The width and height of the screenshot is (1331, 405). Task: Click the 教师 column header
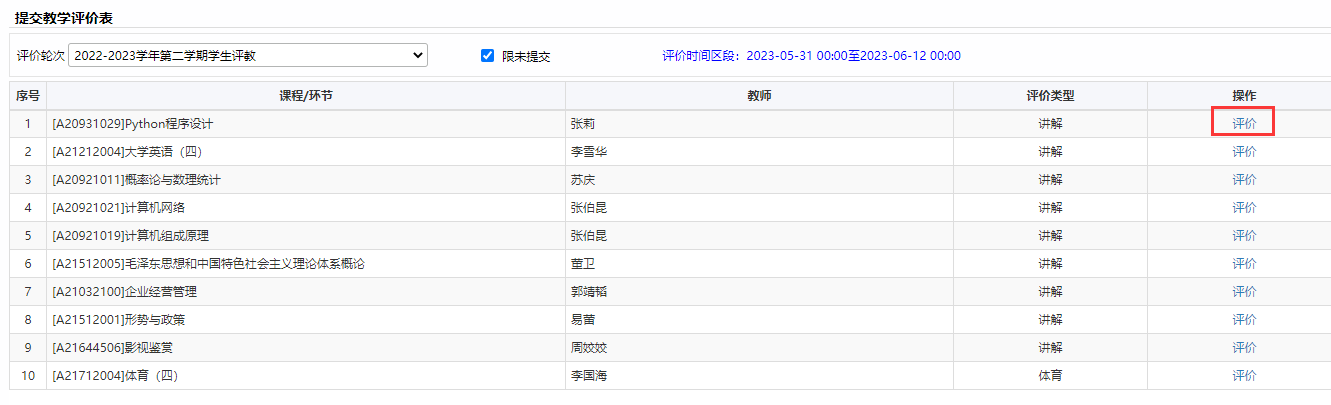click(759, 96)
